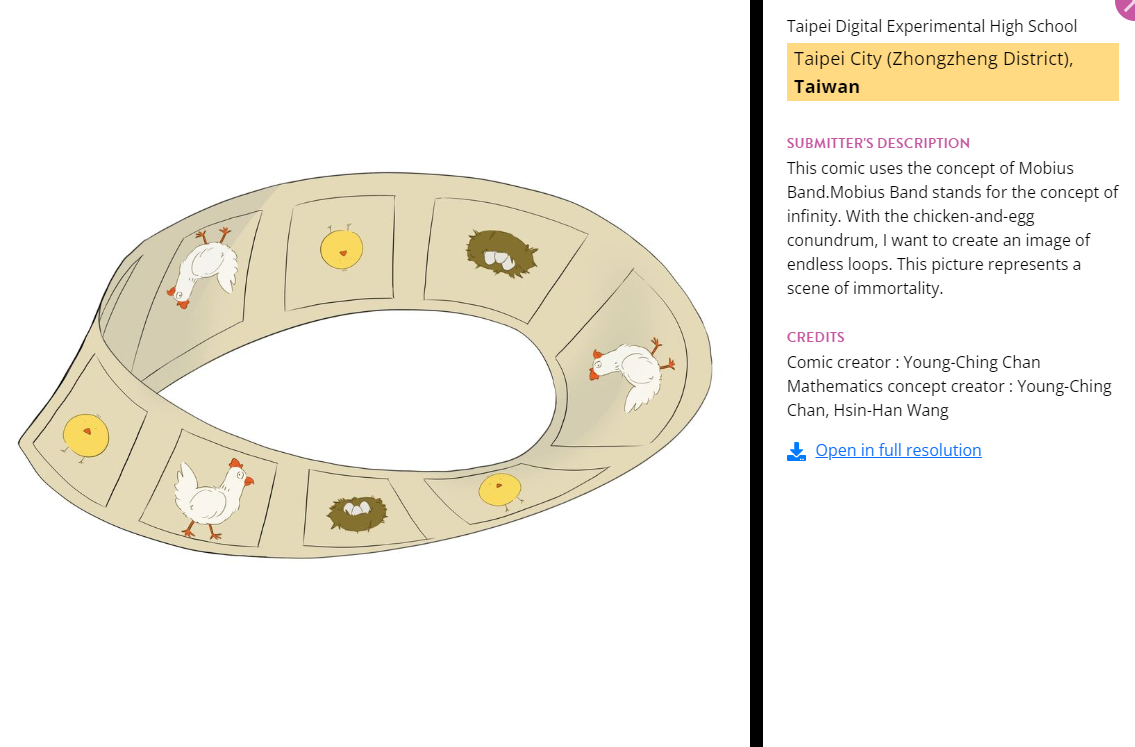Click the download icon beside the full resolution link
This screenshot has width=1135, height=747.
pos(796,452)
